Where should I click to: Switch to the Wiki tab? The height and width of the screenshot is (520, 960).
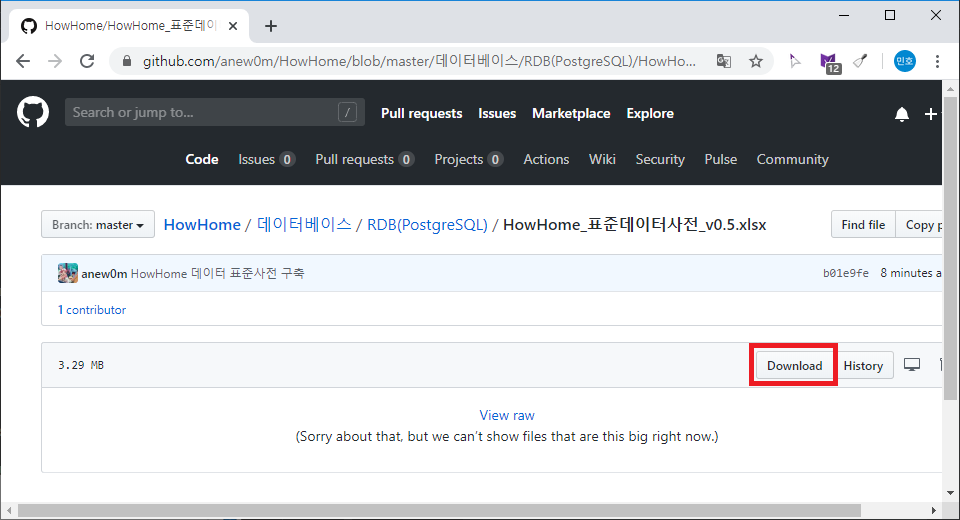click(602, 159)
